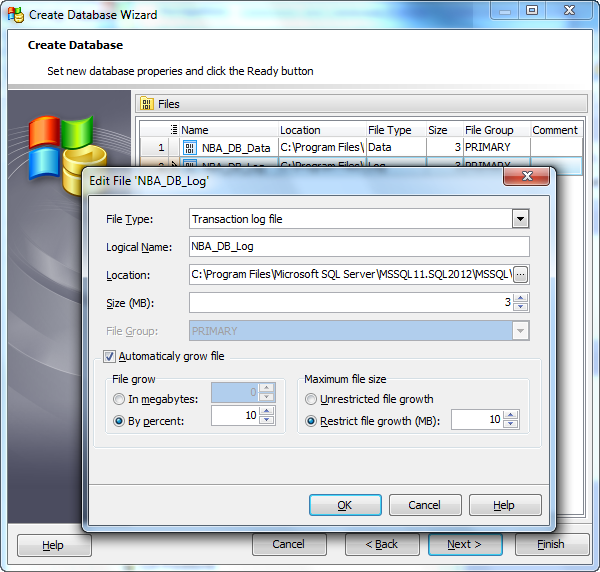
Task: Open the File Type dropdown
Action: coord(520,219)
